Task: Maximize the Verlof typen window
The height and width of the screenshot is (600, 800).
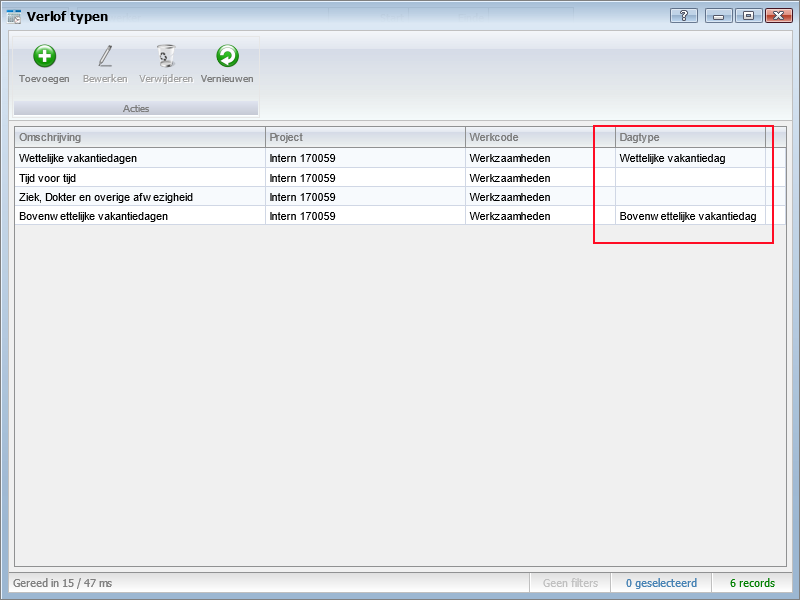Action: click(747, 16)
